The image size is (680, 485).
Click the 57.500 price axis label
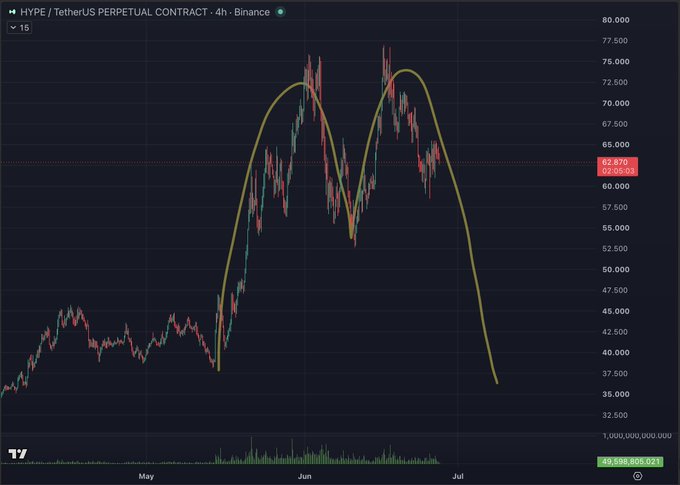point(615,207)
